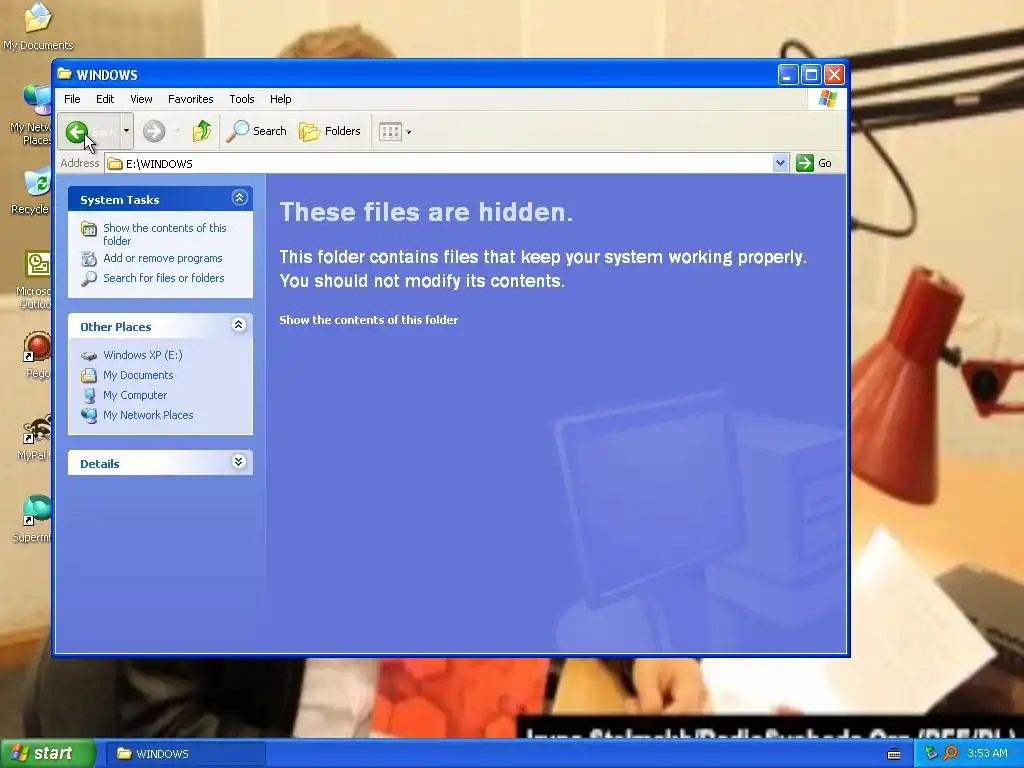
Task: Click the My Network Places desktop icon
Action: pyautogui.click(x=33, y=115)
